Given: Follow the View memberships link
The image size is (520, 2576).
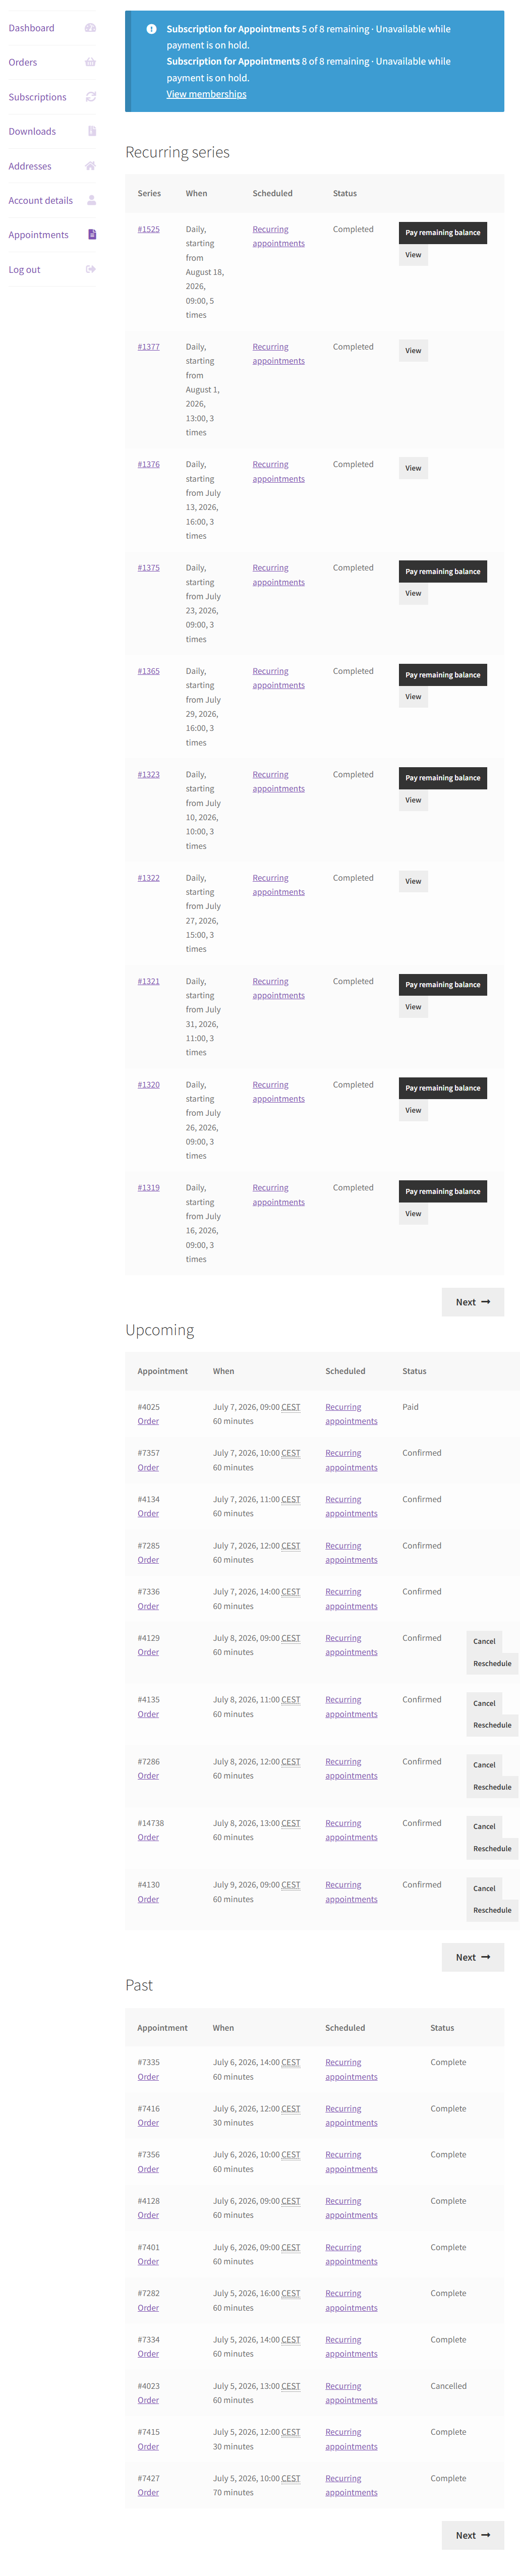Looking at the screenshot, I should tap(206, 94).
